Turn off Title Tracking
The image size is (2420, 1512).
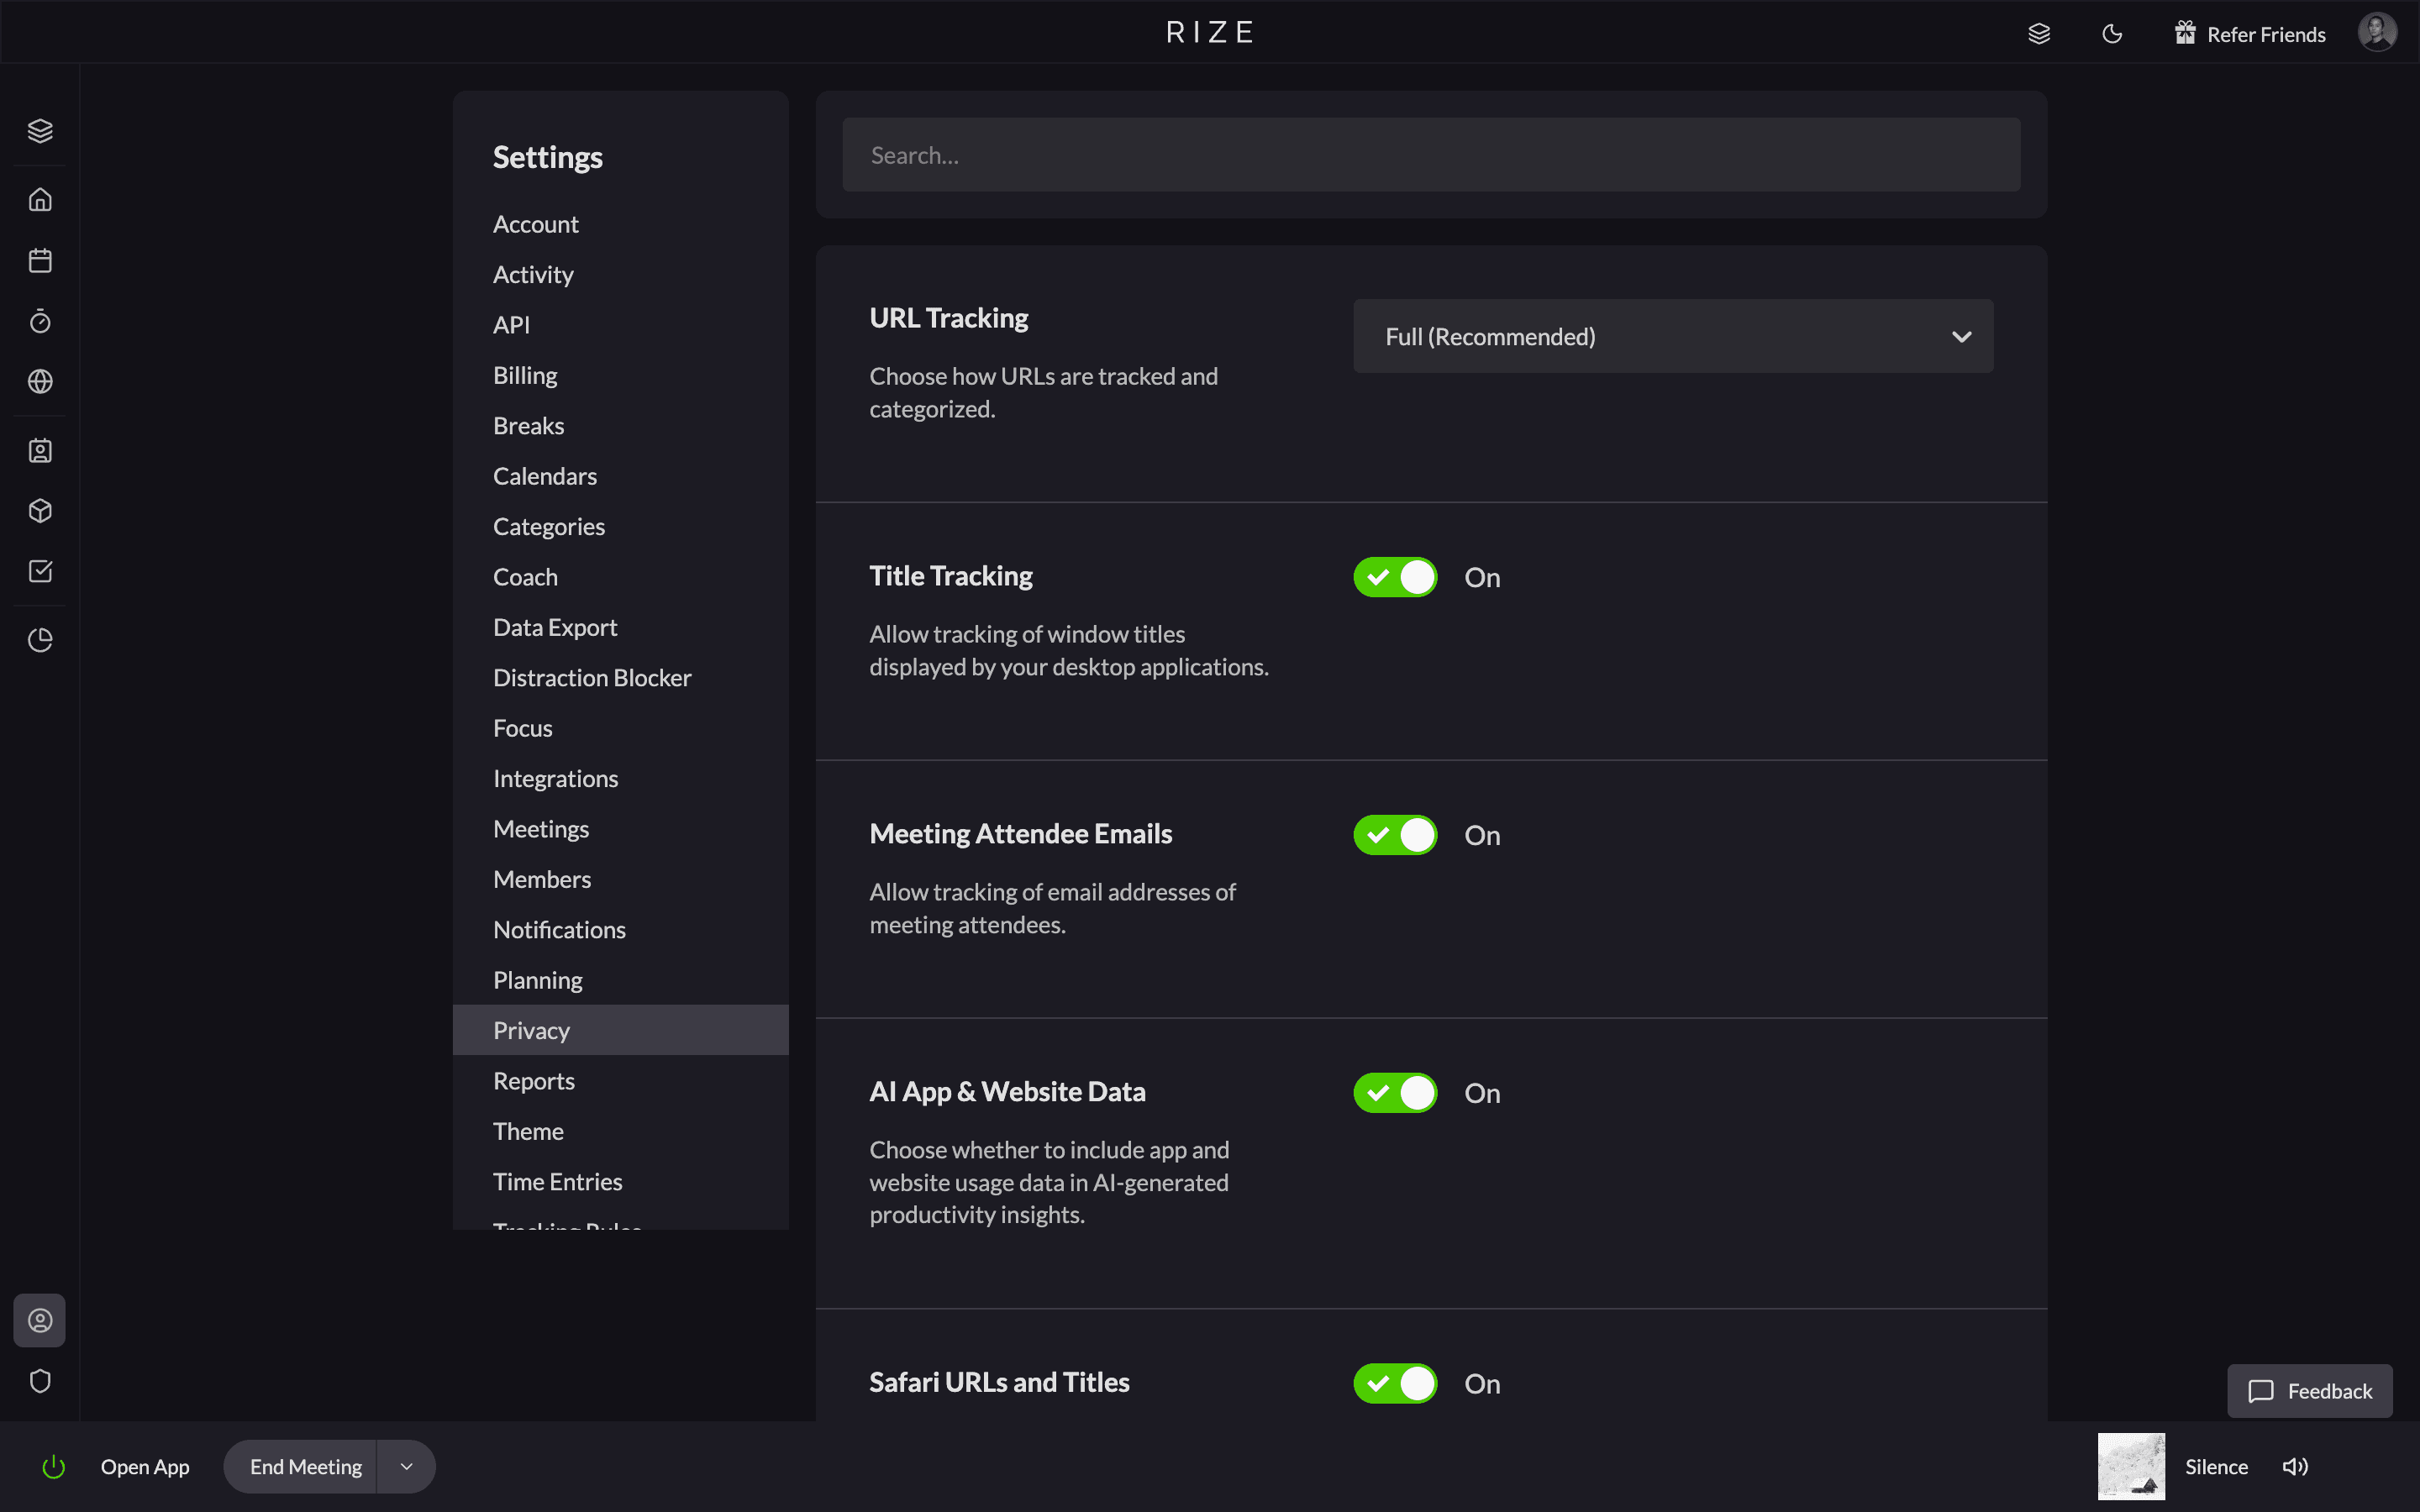[x=1394, y=576]
